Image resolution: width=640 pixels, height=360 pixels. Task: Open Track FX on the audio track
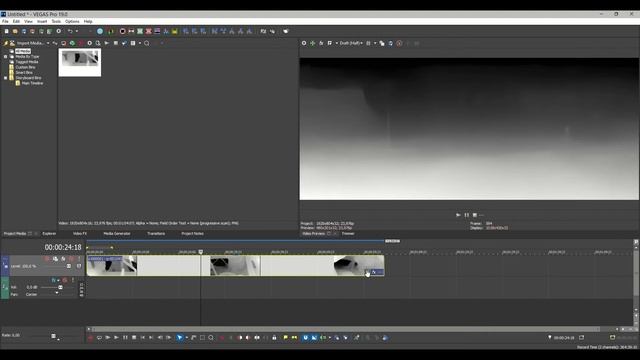pos(53,280)
